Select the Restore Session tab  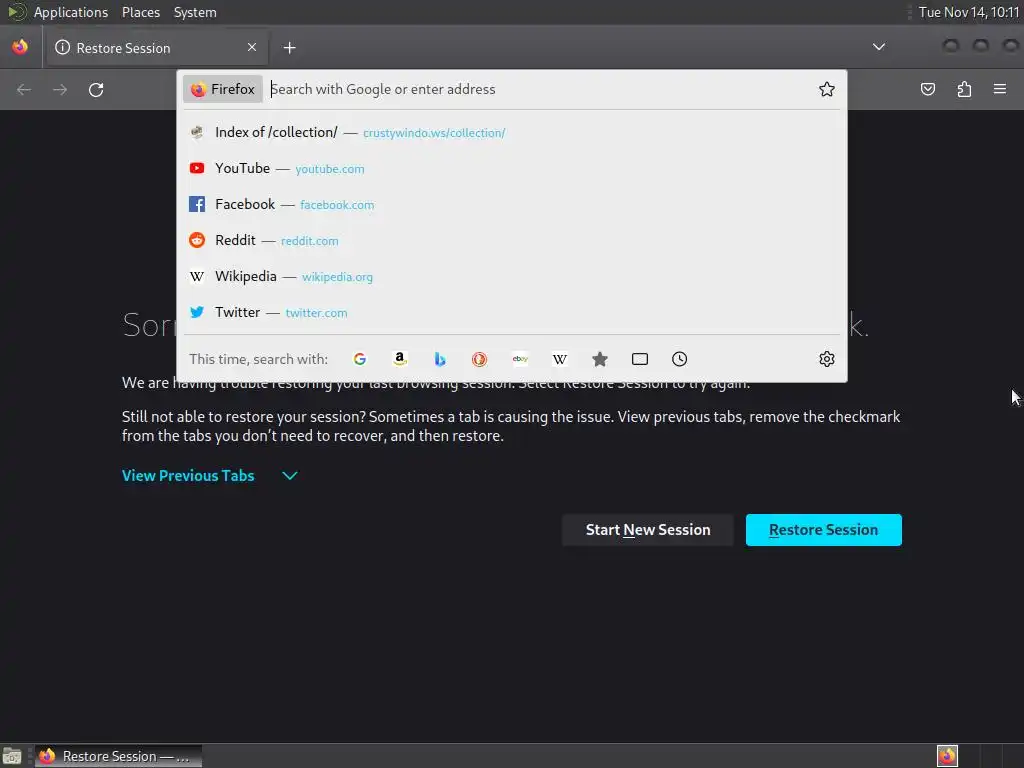coord(157,48)
